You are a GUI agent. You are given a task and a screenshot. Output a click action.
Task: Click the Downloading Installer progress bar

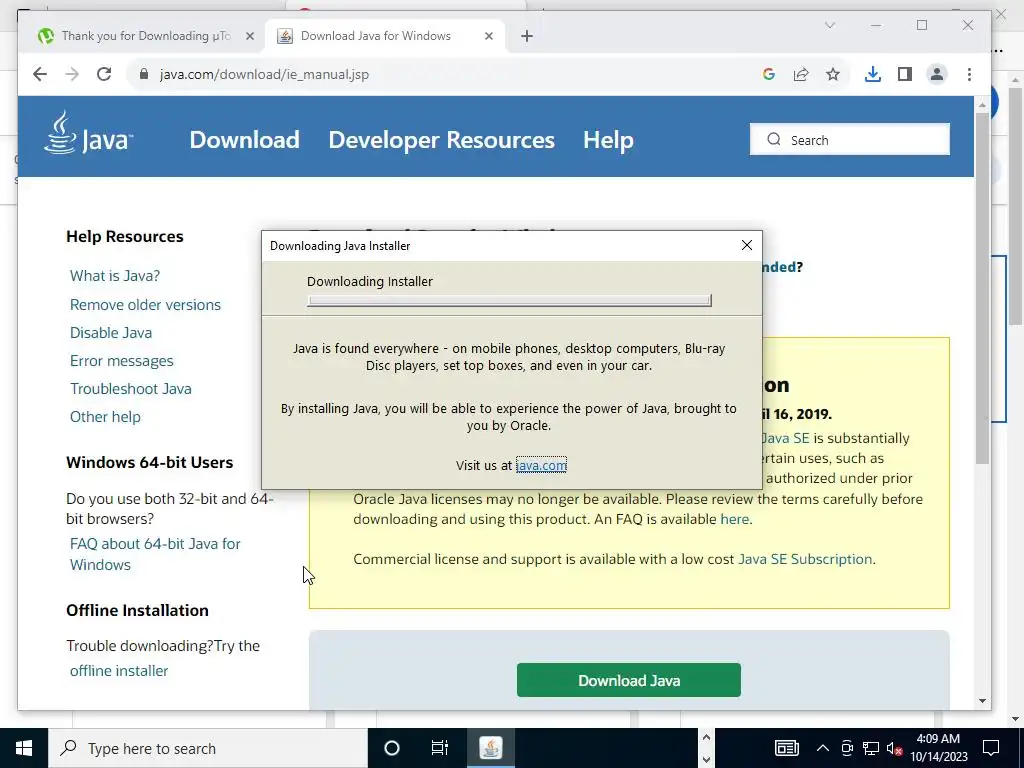point(509,300)
